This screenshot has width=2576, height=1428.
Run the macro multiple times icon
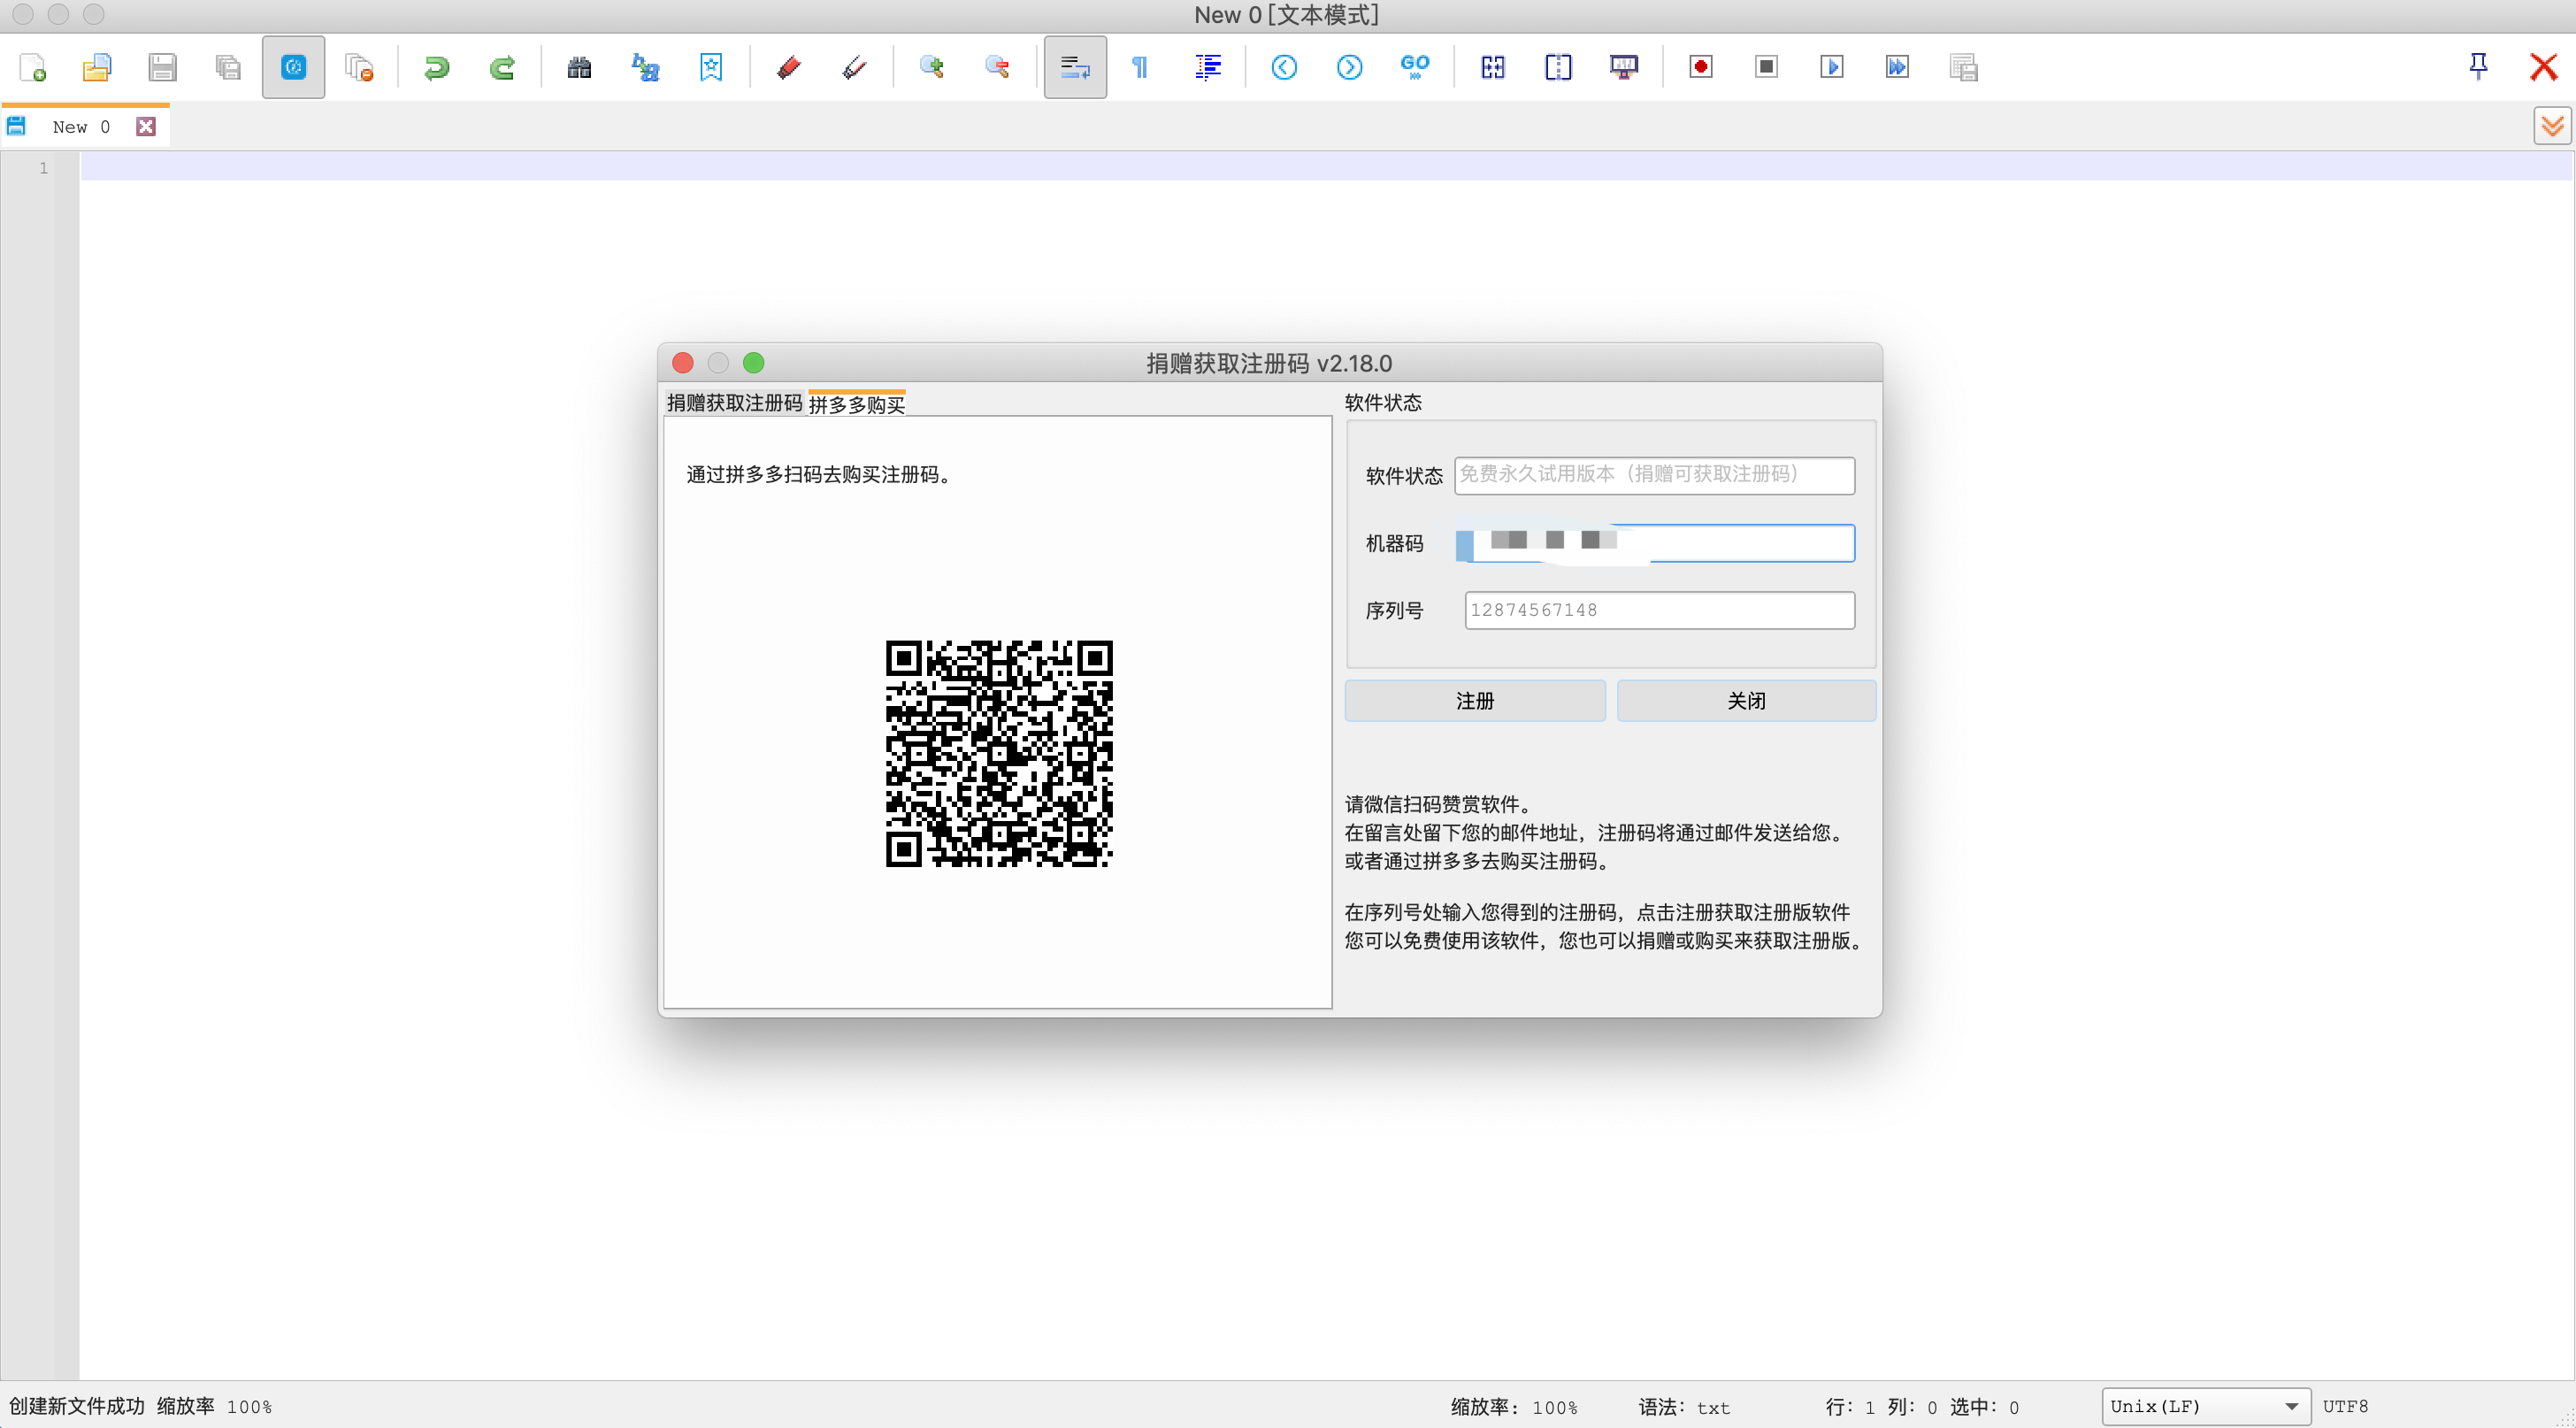pyautogui.click(x=1897, y=67)
